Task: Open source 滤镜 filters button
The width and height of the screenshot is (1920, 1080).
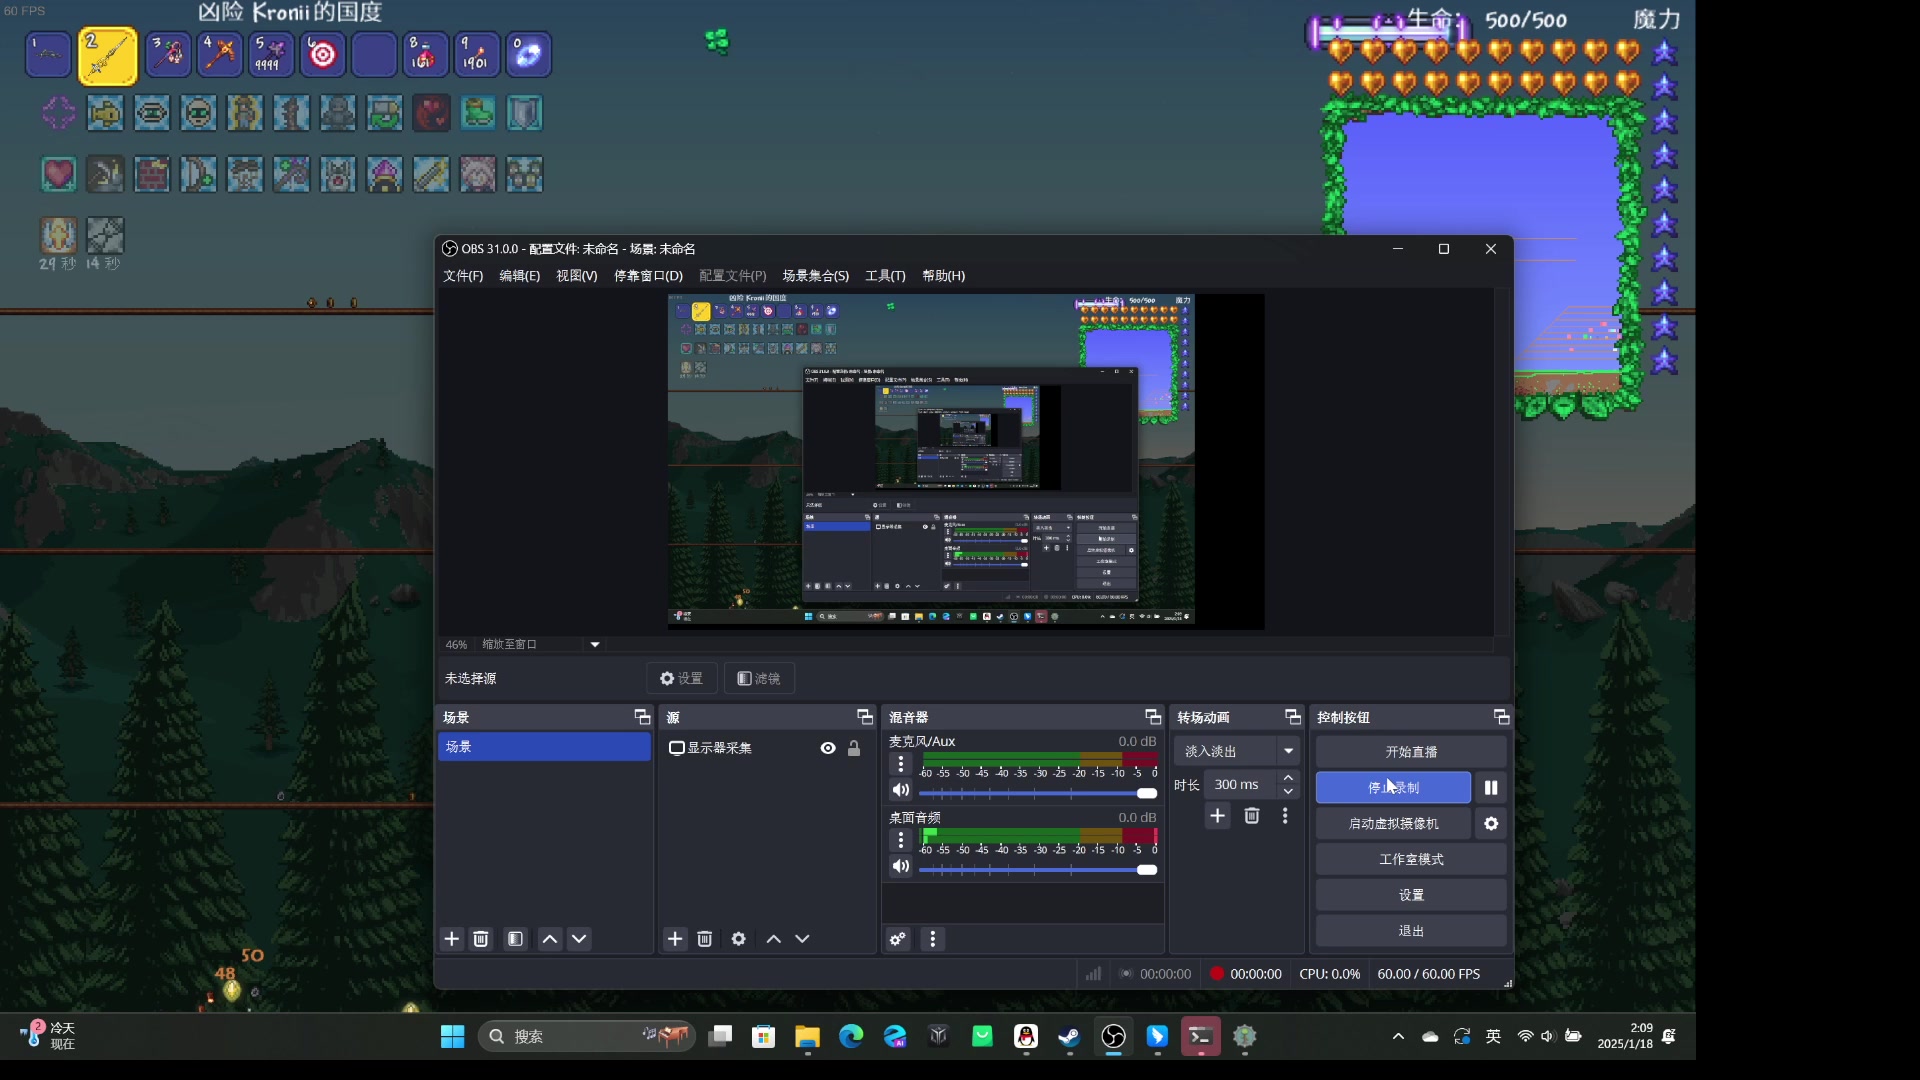Action: (759, 679)
